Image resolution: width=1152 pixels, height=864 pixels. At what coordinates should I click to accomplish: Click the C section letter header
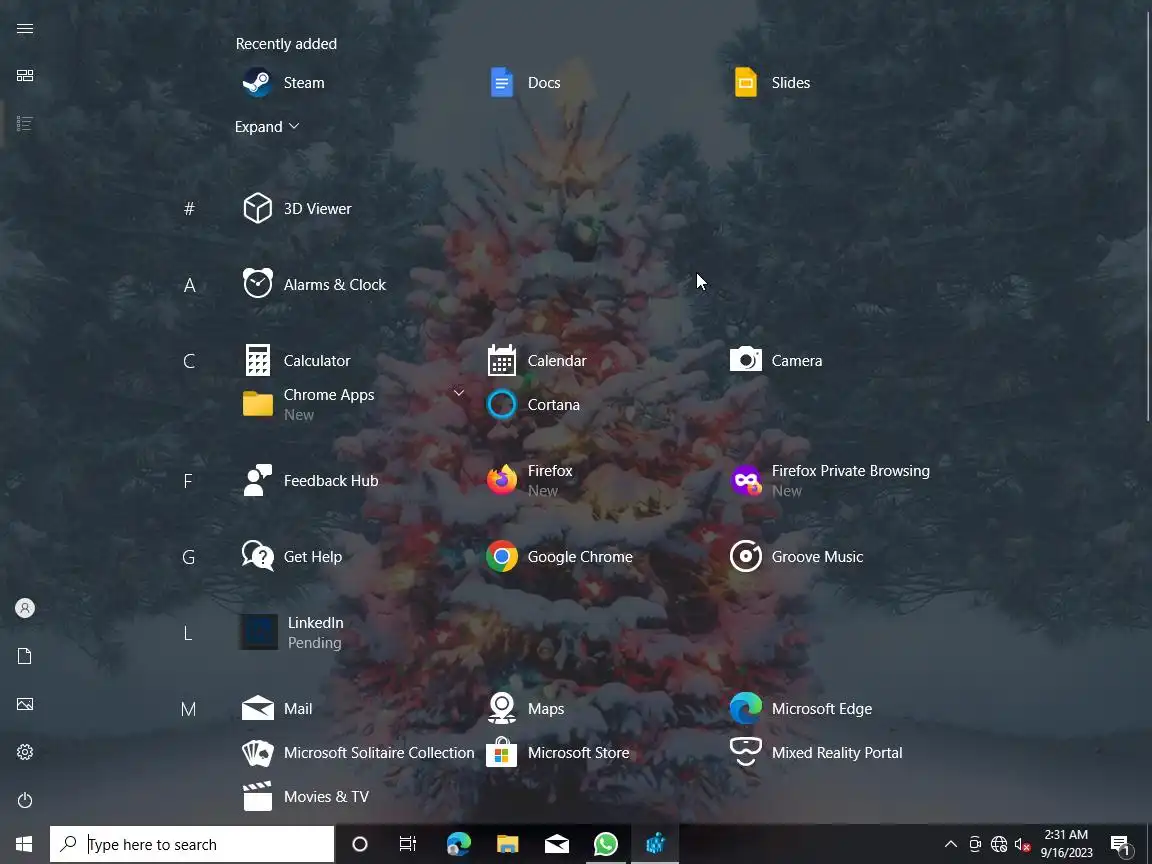pyautogui.click(x=189, y=361)
